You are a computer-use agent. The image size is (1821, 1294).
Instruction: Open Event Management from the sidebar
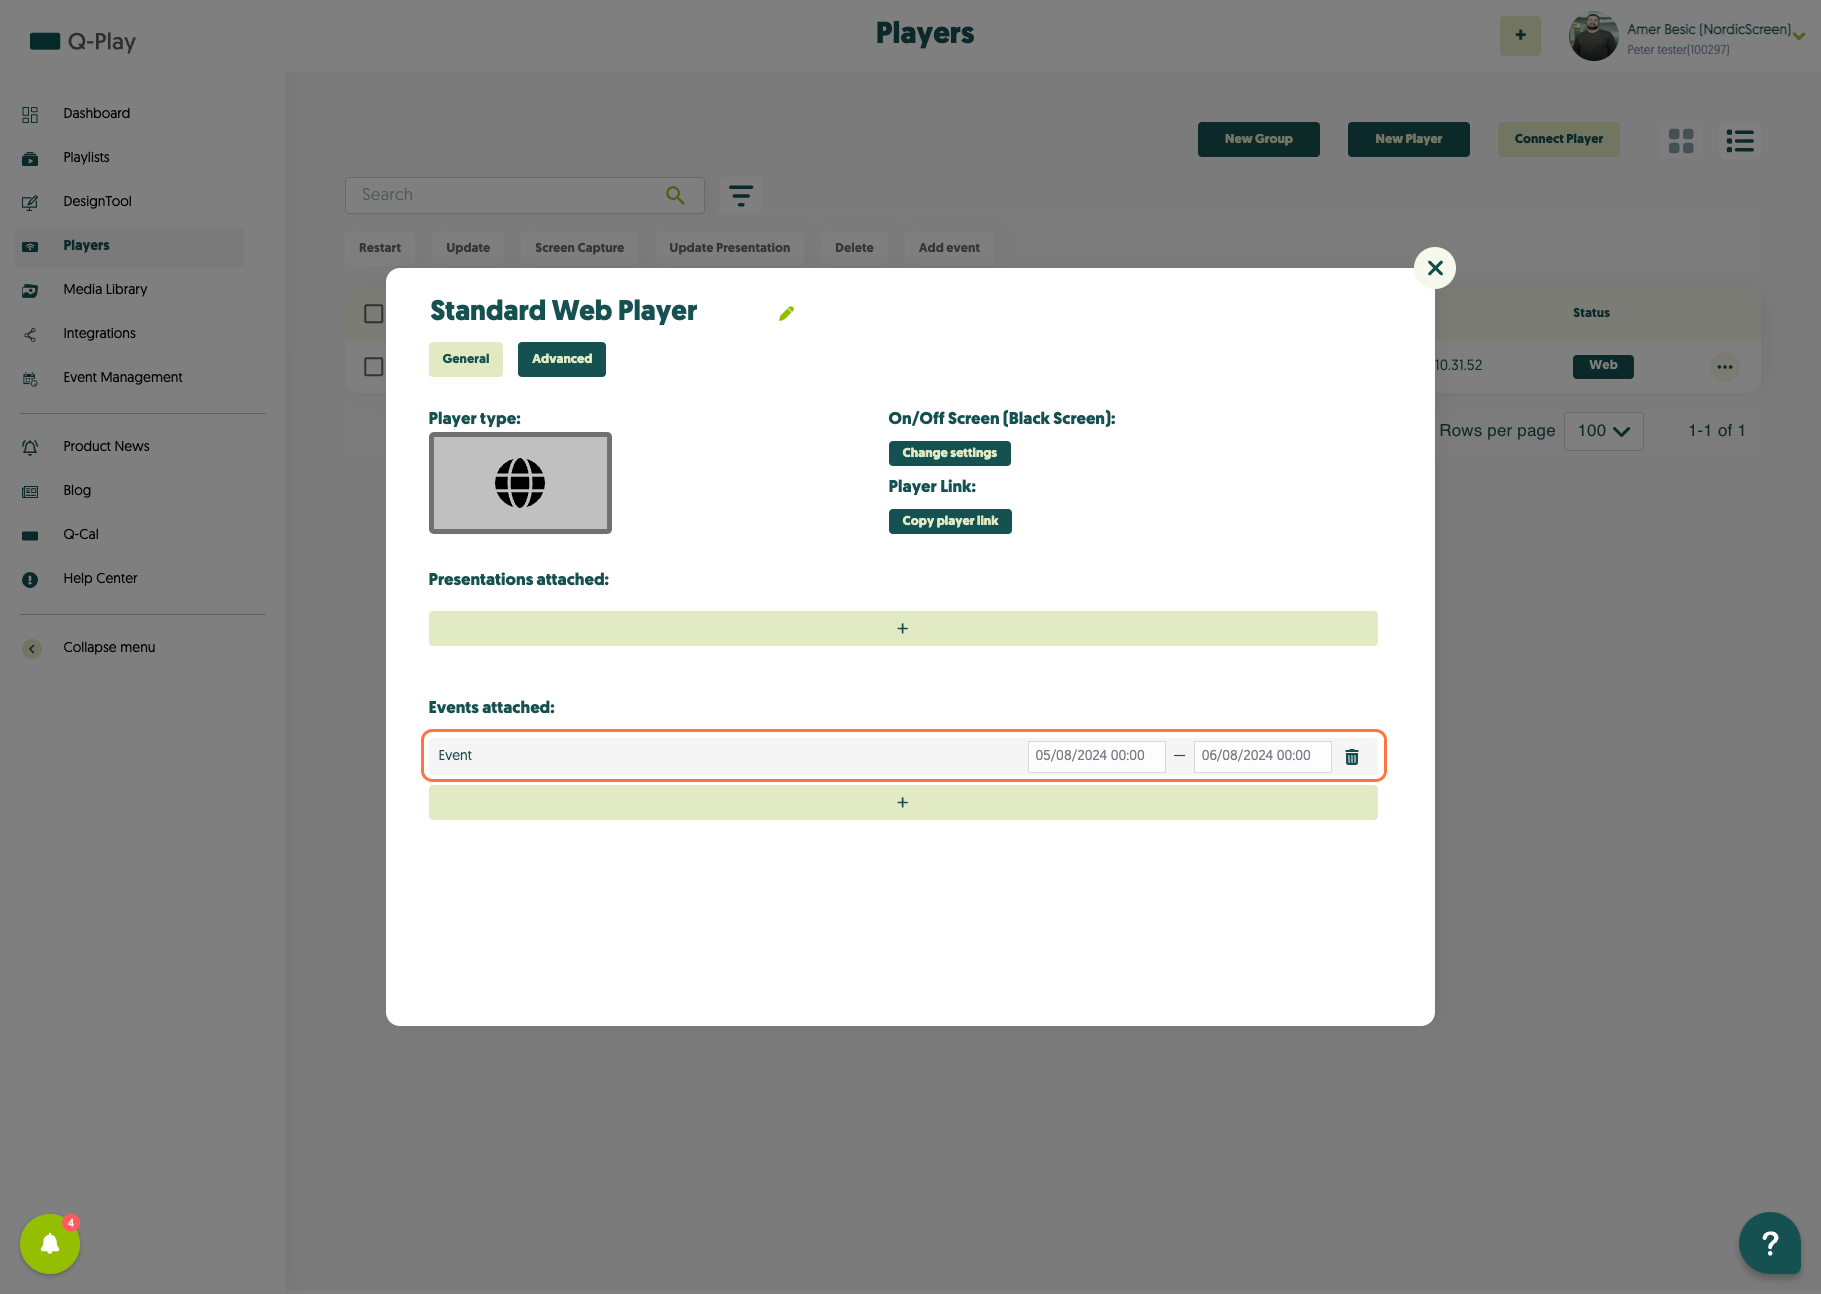(123, 377)
